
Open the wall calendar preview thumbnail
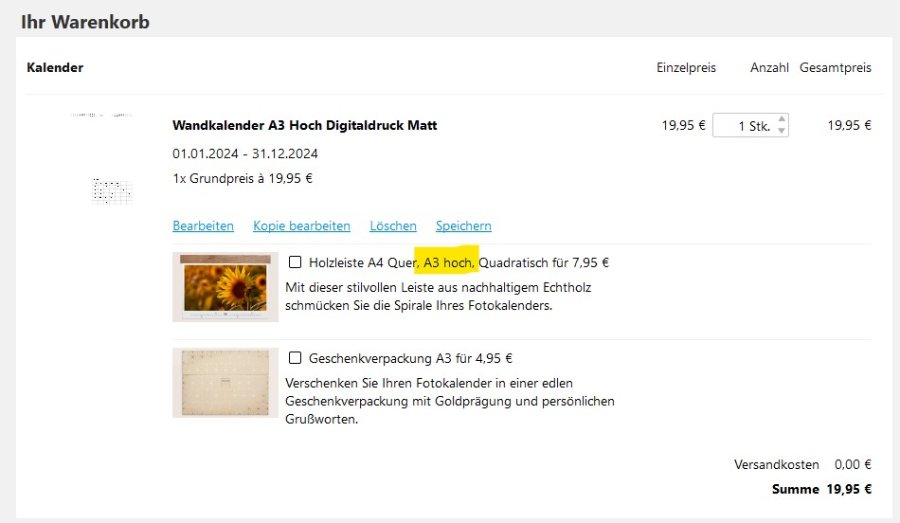(x=102, y=158)
